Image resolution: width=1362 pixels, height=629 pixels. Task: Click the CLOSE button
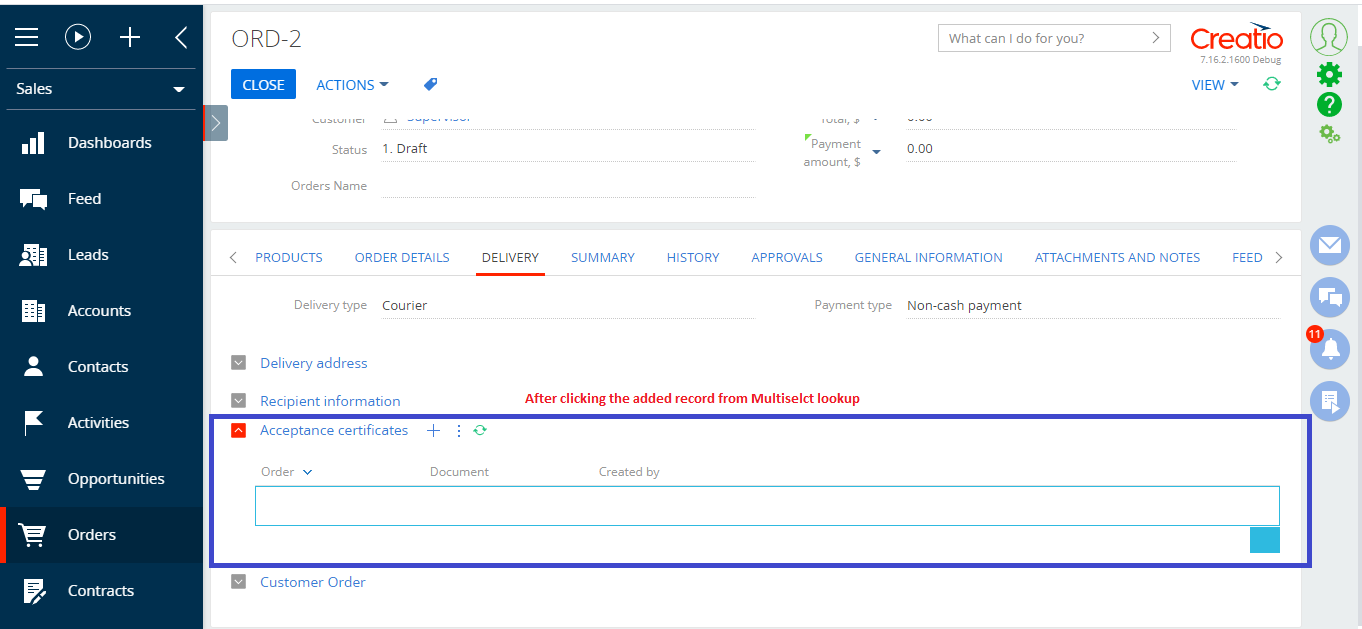pyautogui.click(x=263, y=84)
